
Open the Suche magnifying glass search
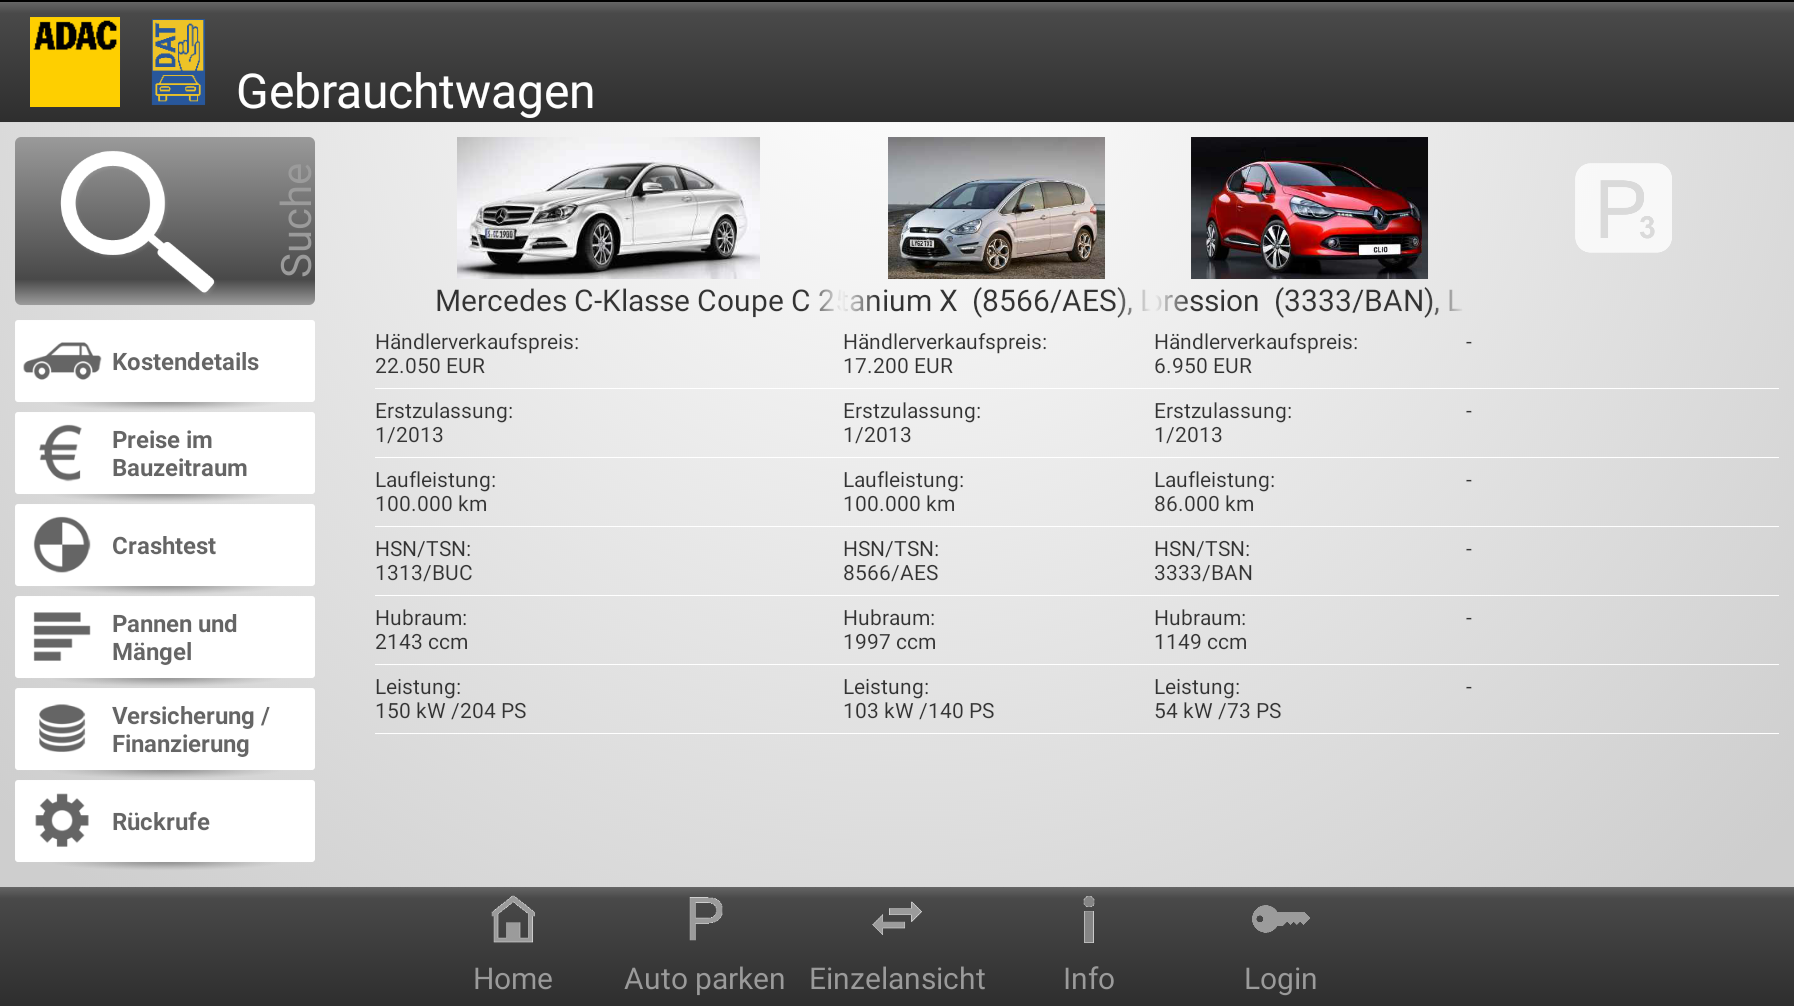click(x=164, y=221)
